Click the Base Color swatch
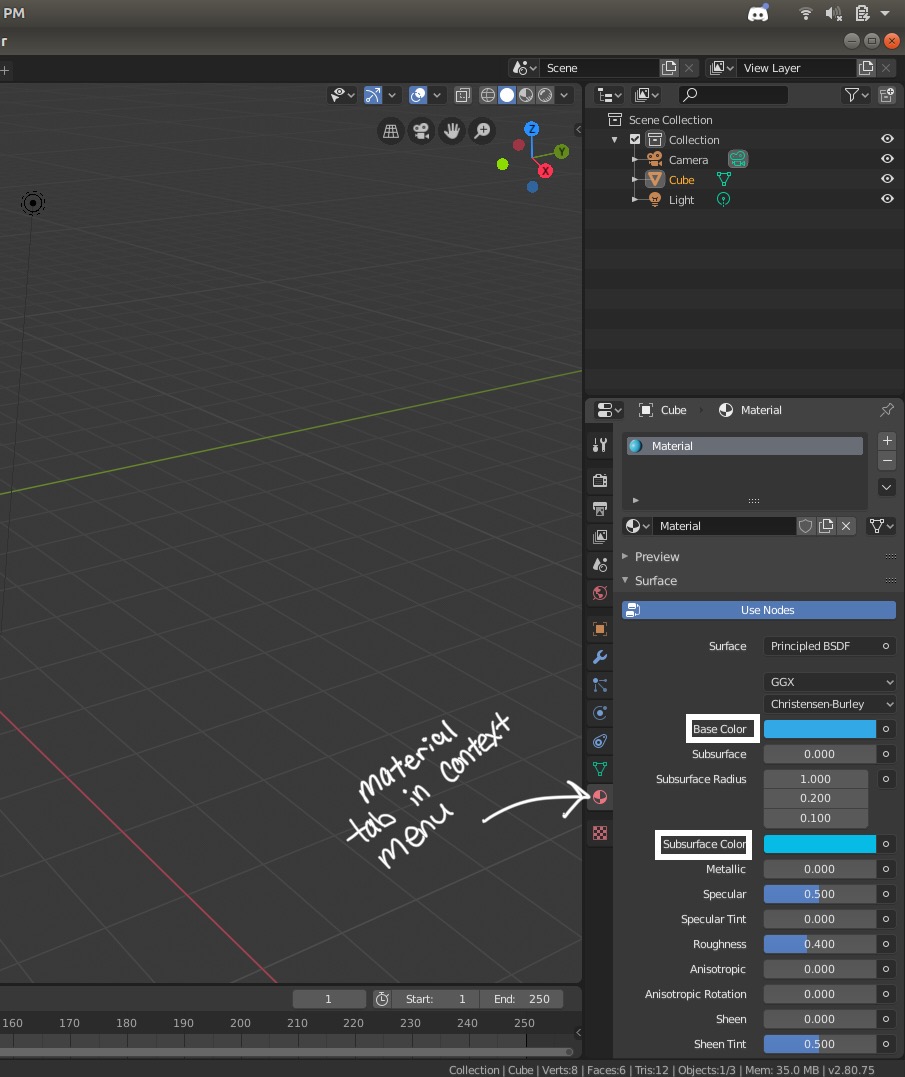Viewport: 905px width, 1077px height. coord(819,729)
